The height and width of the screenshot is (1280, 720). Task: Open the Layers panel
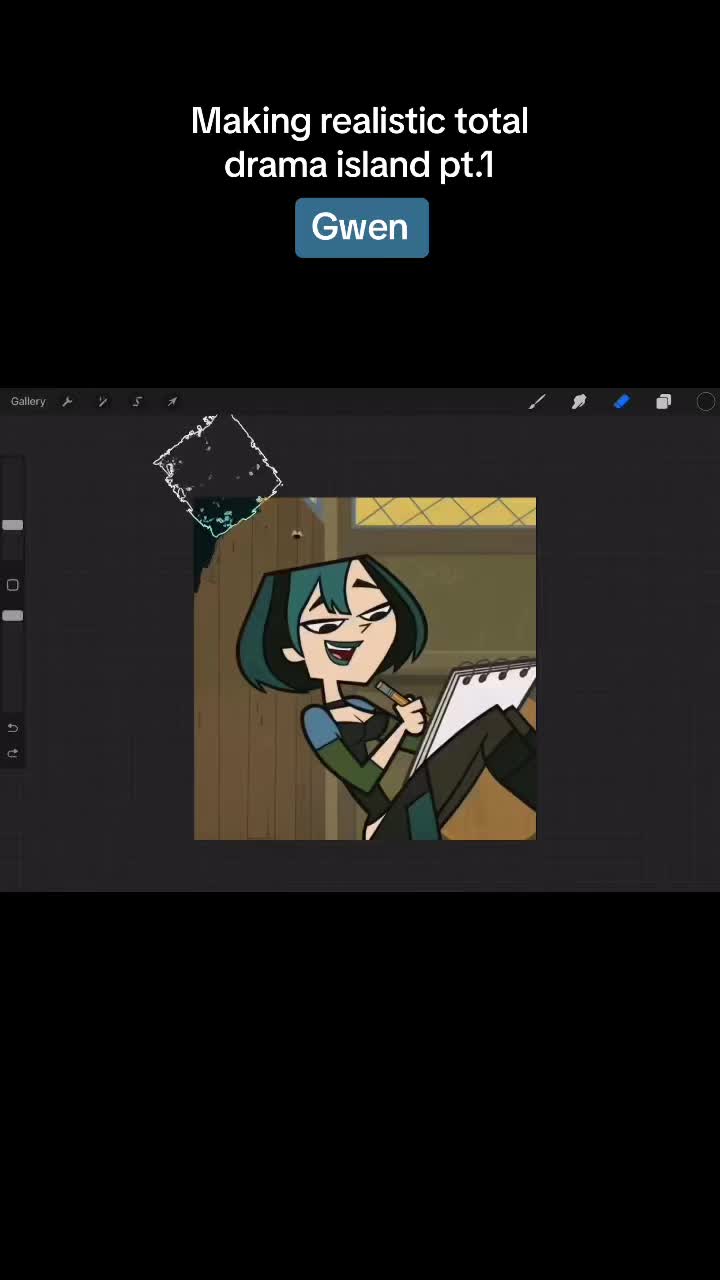coord(663,402)
